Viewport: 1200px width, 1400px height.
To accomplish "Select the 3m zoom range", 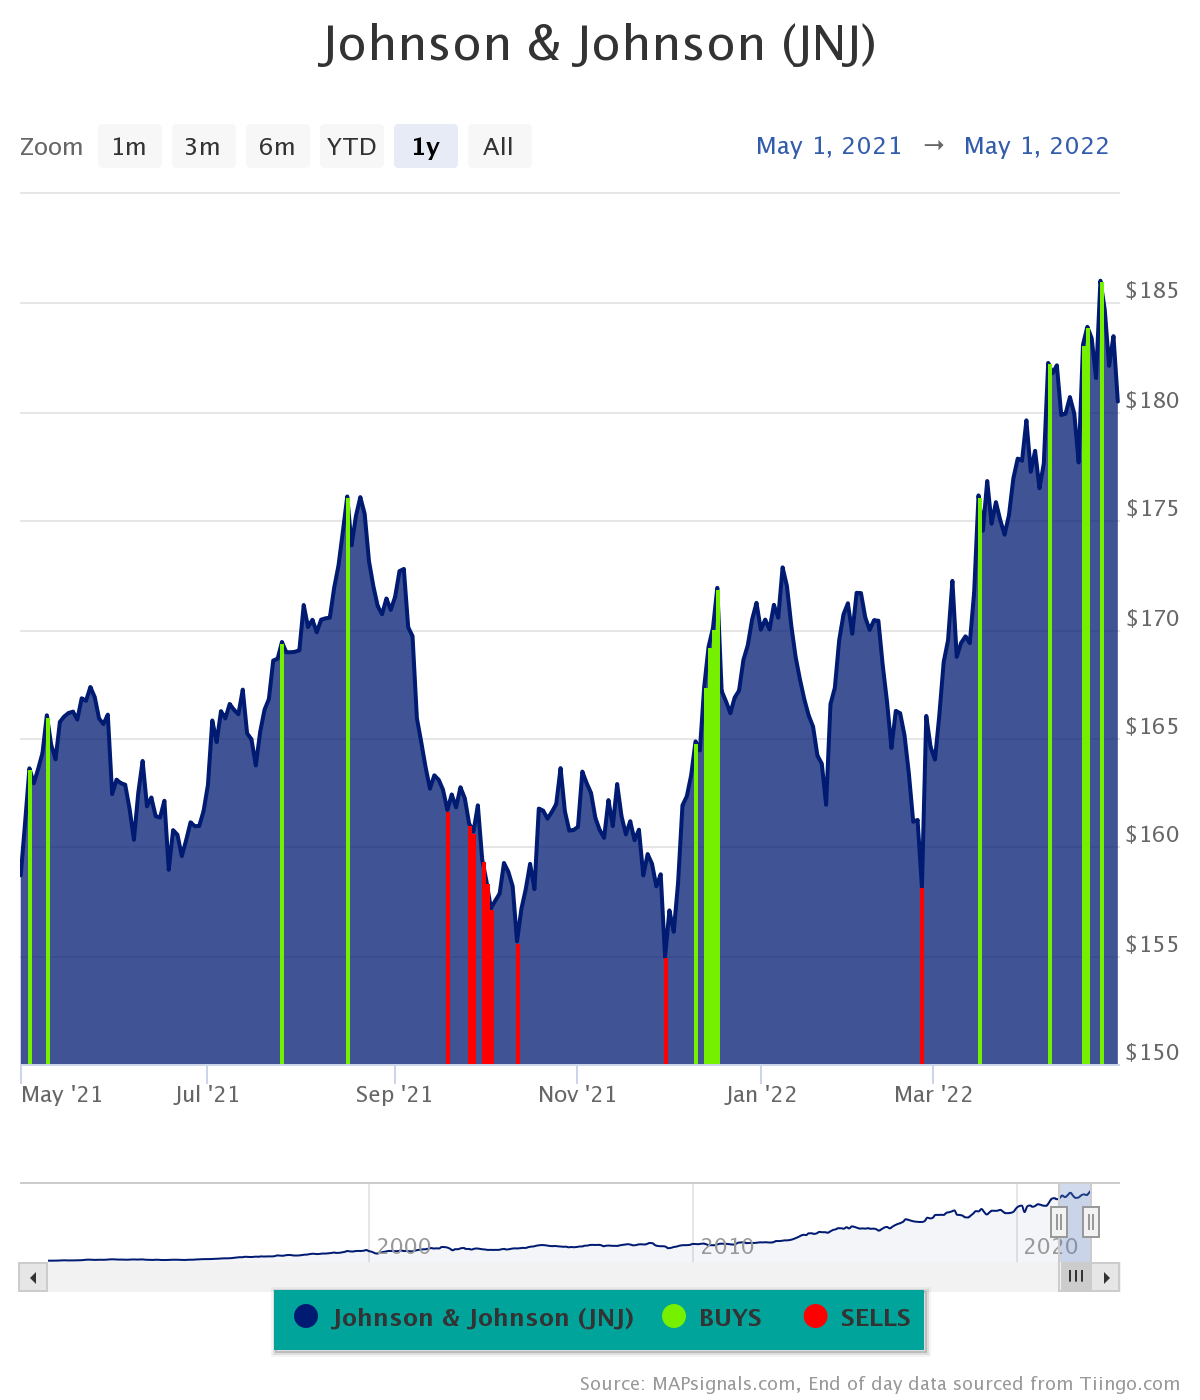I will tap(203, 147).
